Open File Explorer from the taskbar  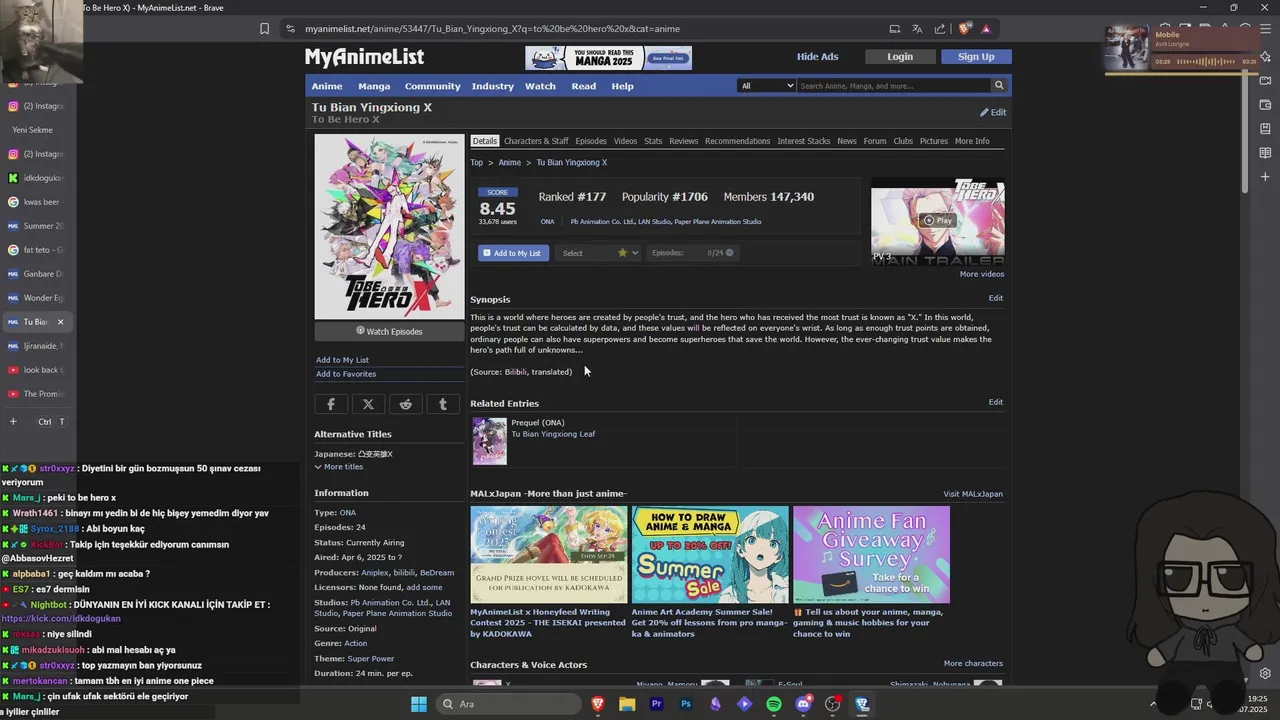(627, 704)
